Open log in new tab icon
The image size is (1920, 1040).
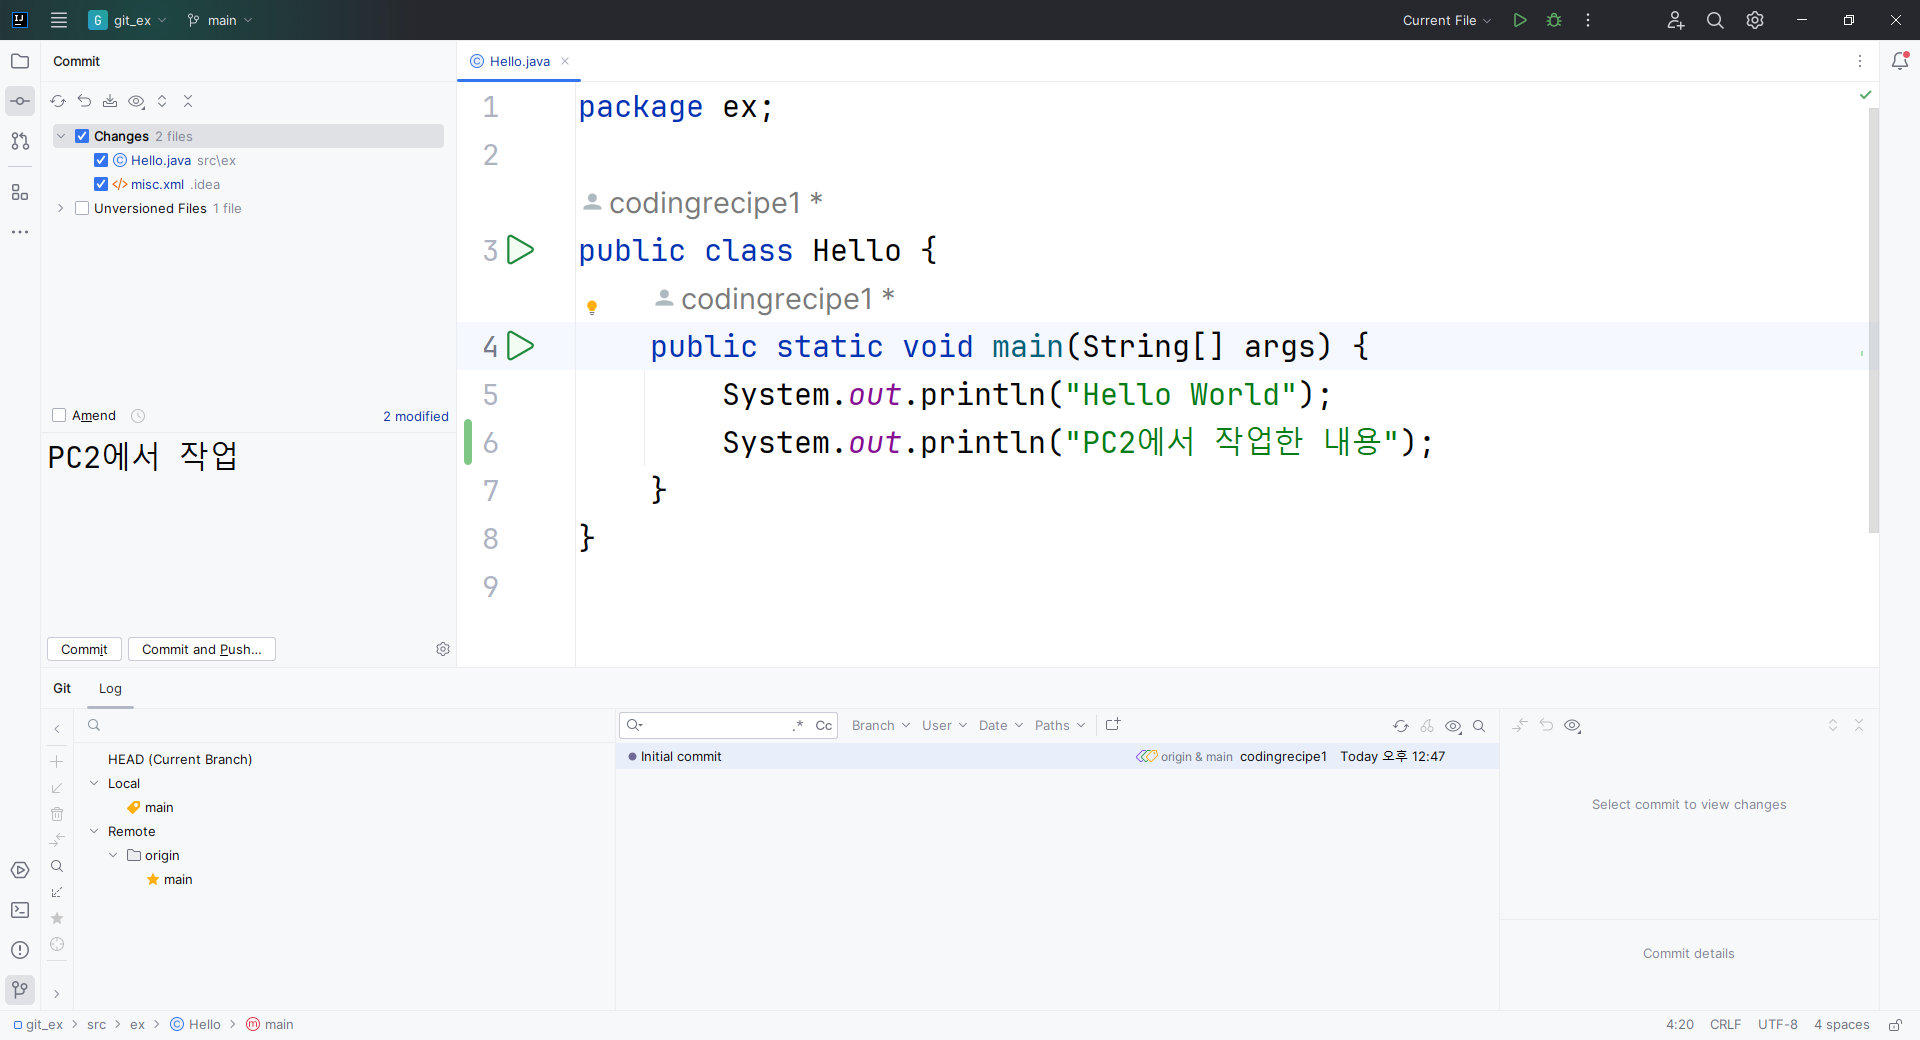coord(1113,725)
